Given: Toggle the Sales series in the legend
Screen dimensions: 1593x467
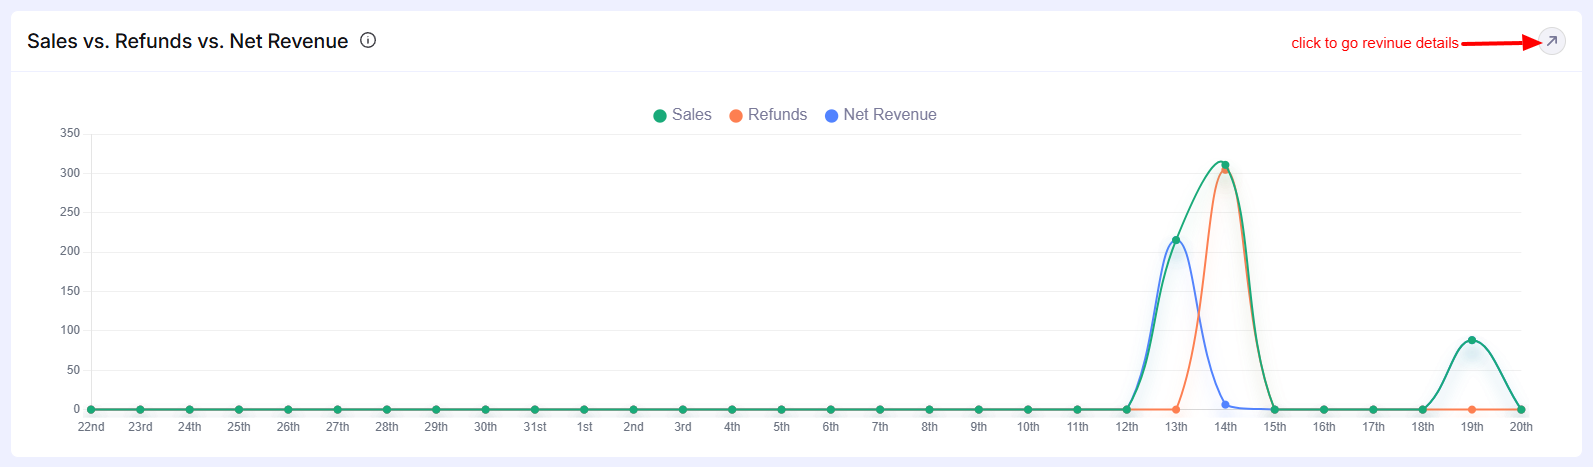Looking at the screenshot, I should click(682, 115).
